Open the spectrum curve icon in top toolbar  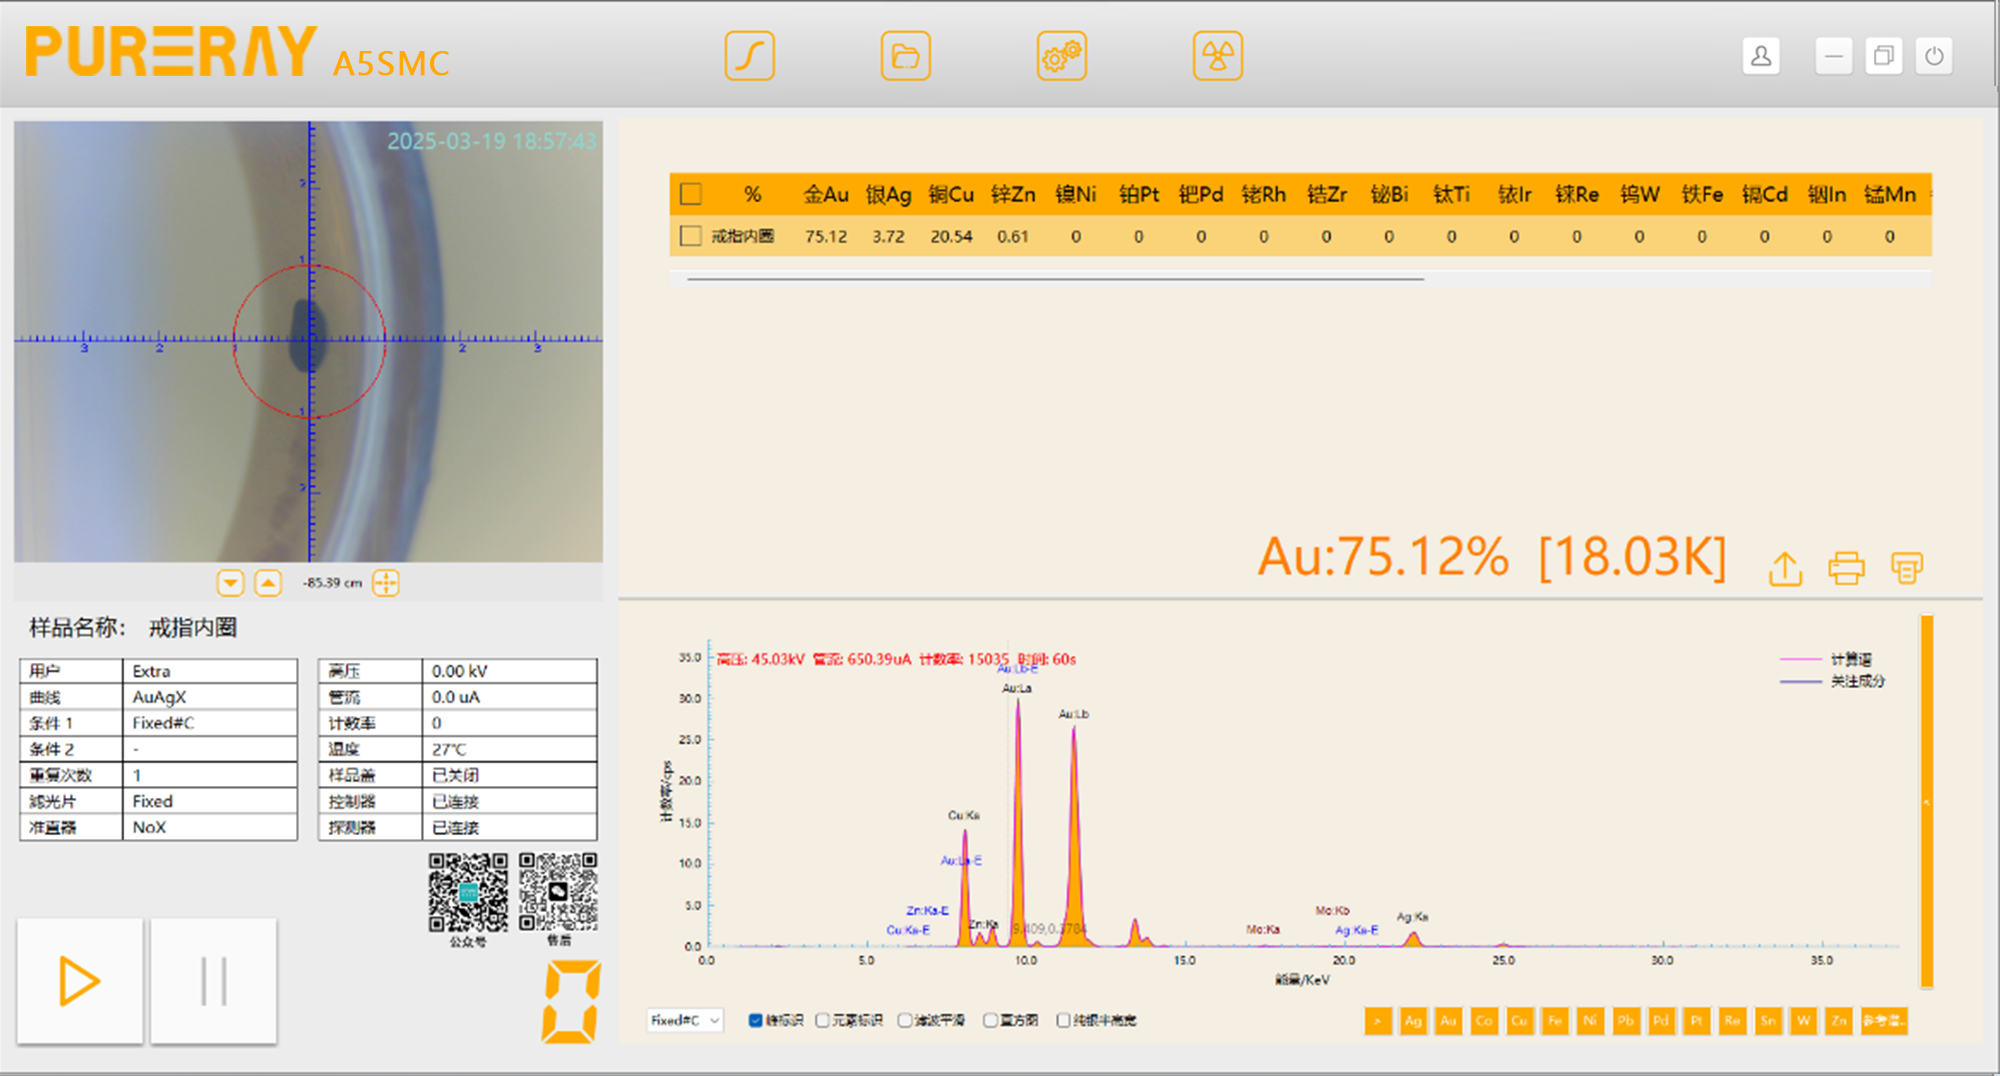pyautogui.click(x=749, y=56)
